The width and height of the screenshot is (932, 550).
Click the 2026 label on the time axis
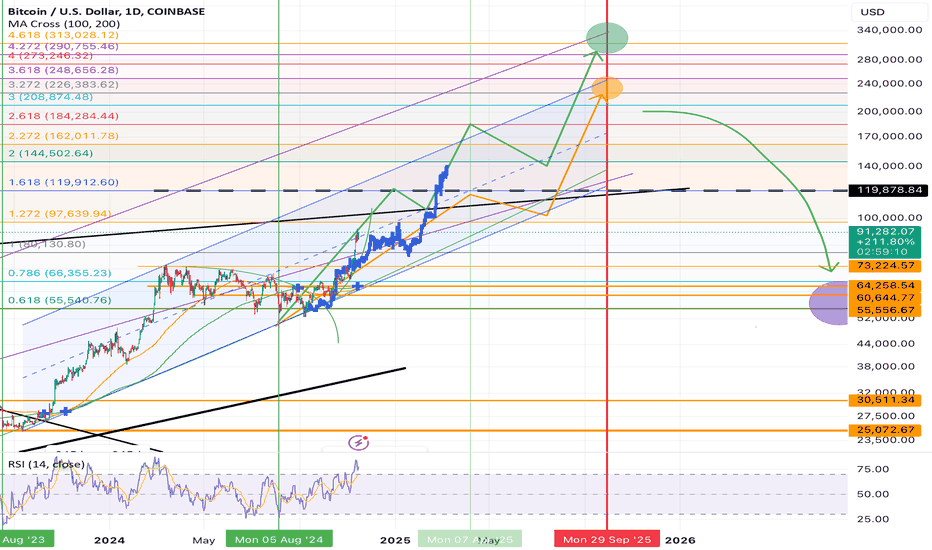(680, 540)
